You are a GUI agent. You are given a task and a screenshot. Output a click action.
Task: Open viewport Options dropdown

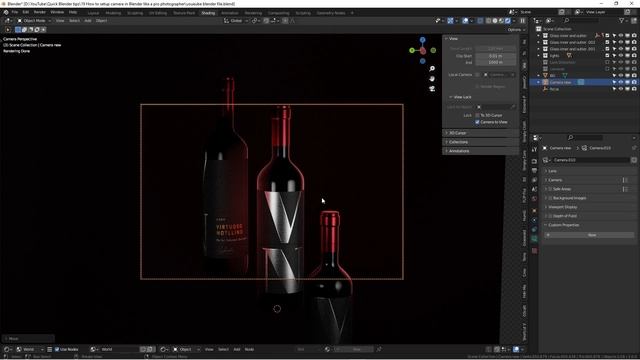(516, 30)
